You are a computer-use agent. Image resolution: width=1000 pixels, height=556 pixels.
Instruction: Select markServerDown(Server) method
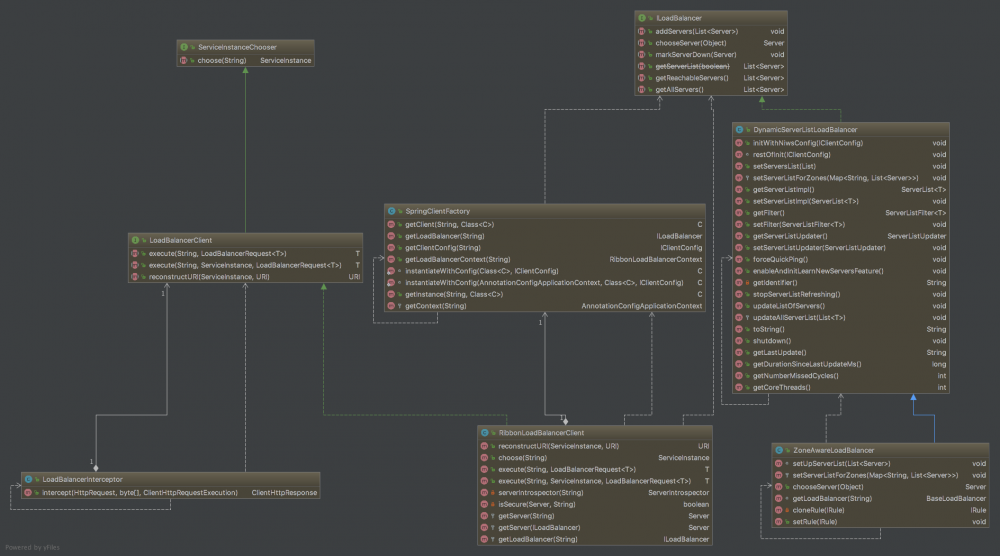tap(710, 54)
